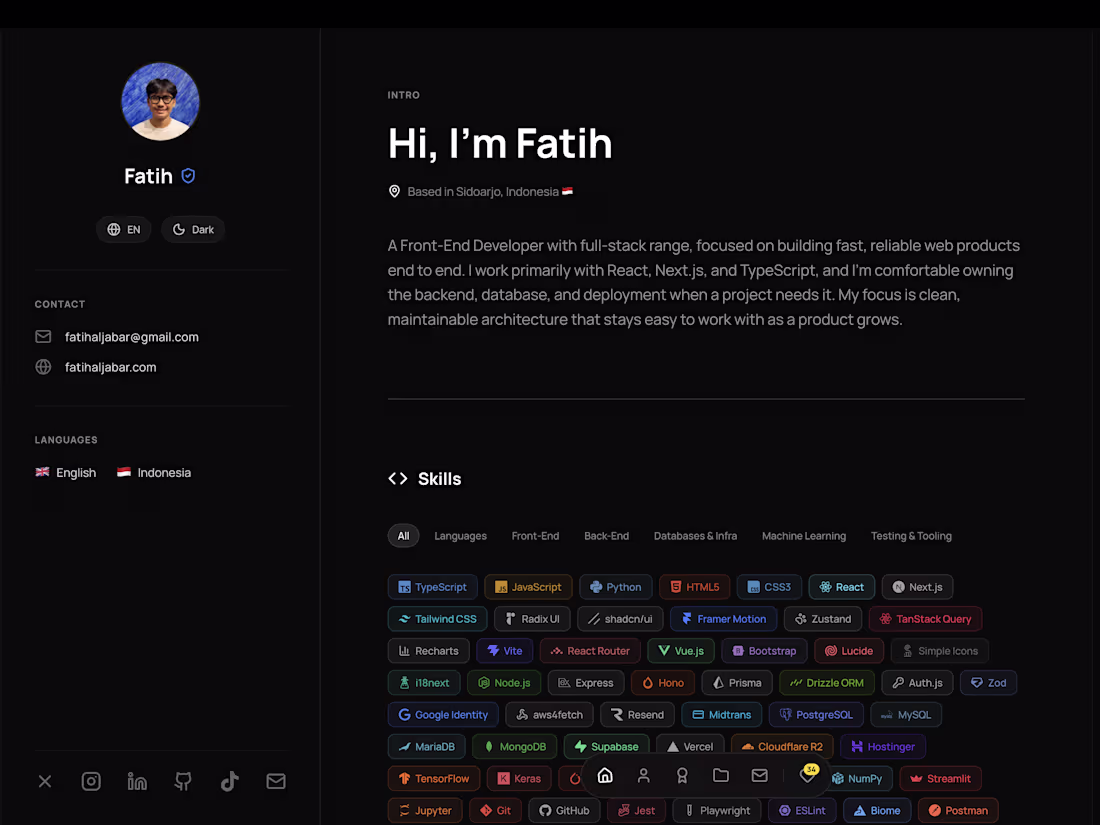The width and height of the screenshot is (1100, 825).
Task: Switch to the Machine Learning skills tab
Action: [804, 536]
